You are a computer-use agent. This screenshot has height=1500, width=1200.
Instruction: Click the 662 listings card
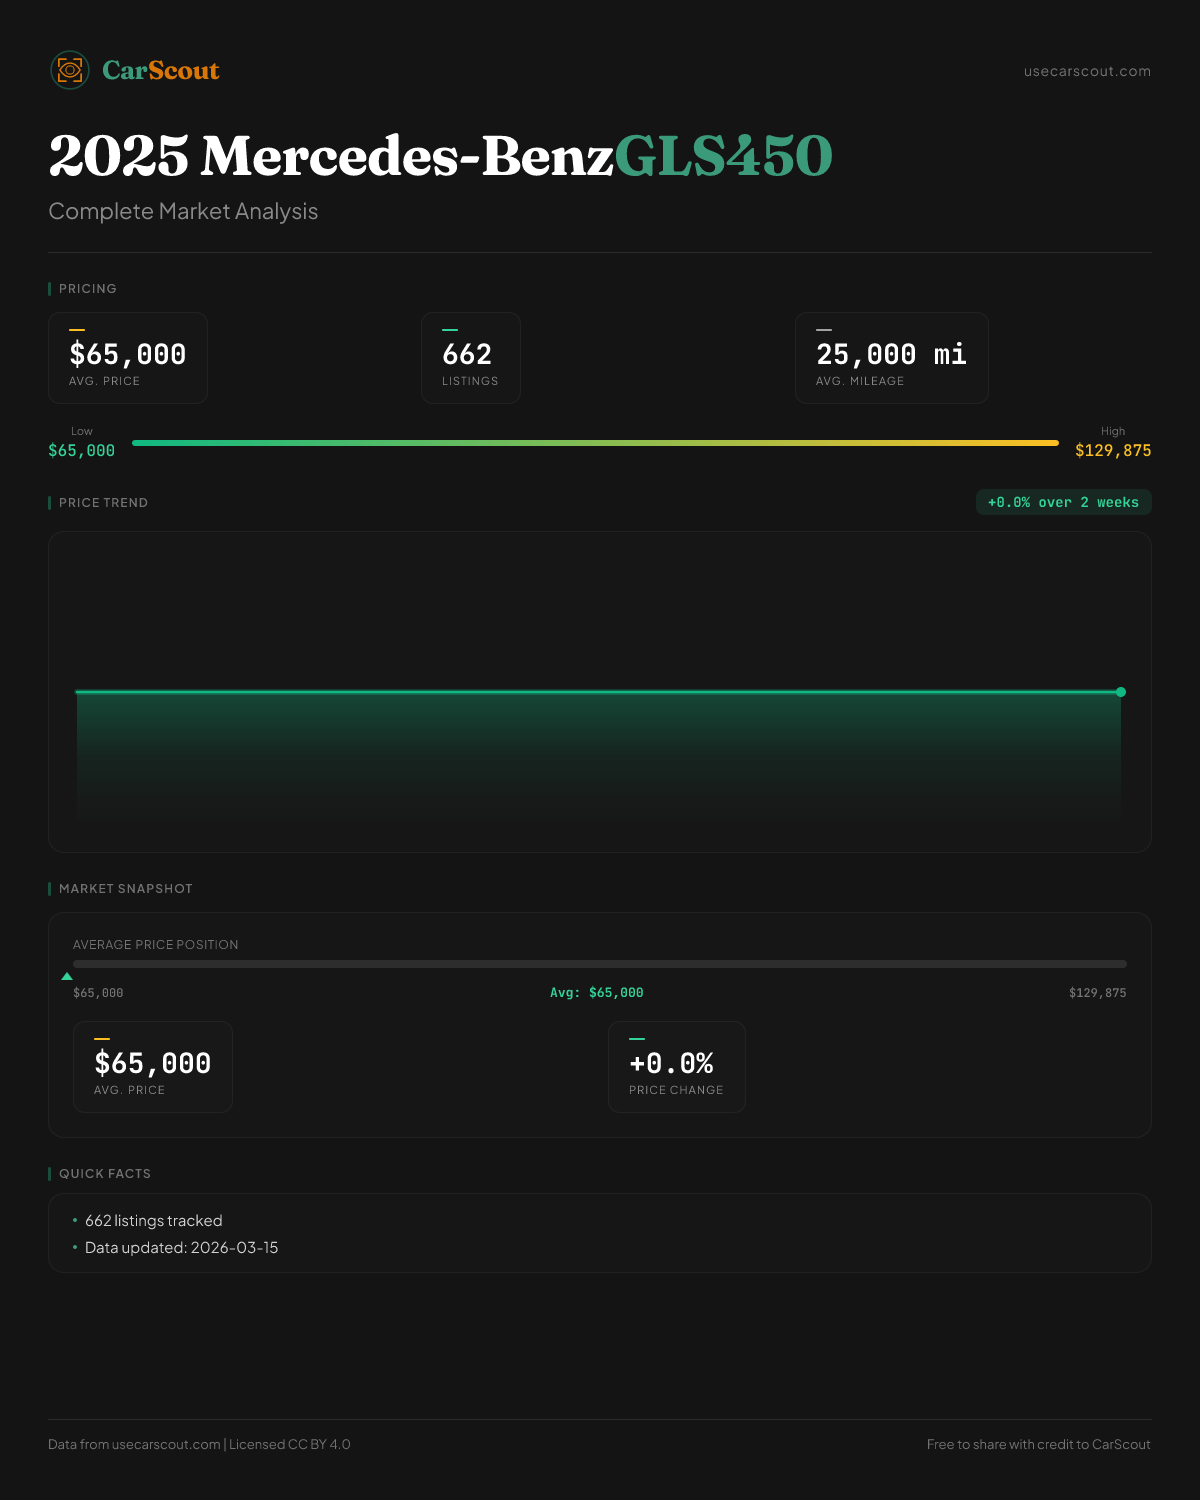(470, 358)
